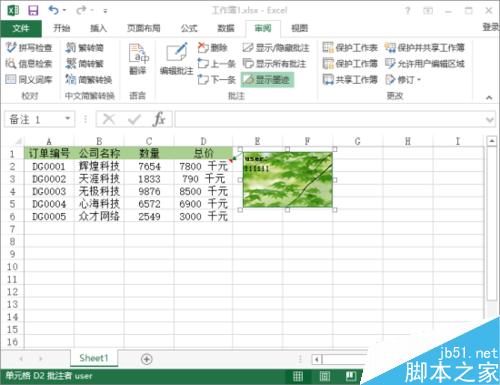Open the 文件 (File) menu

click(x=21, y=28)
